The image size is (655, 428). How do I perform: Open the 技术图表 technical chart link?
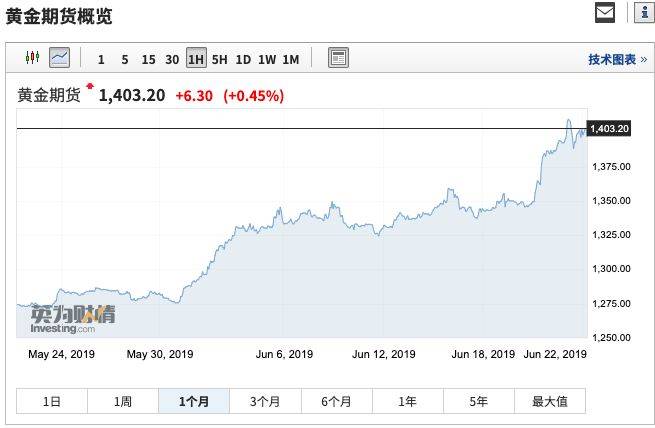coord(612,59)
